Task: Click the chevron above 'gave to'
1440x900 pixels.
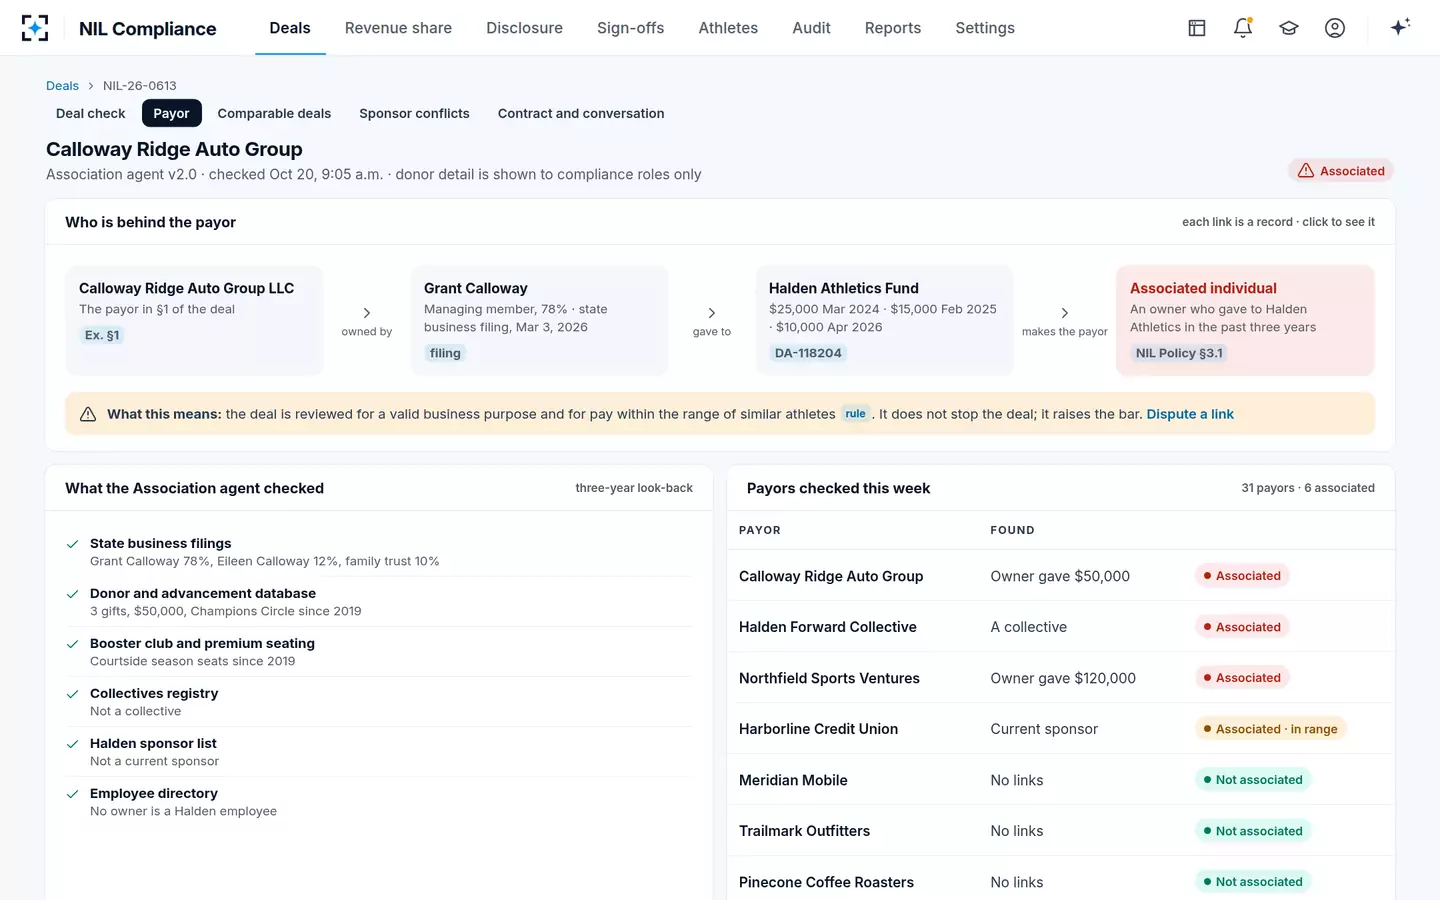Action: 712,313
